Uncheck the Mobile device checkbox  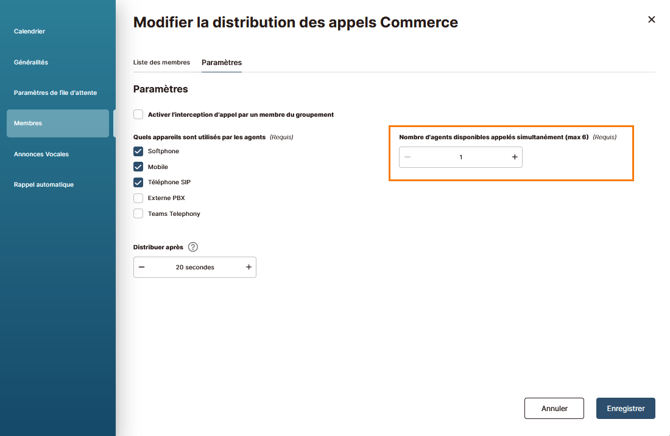tap(138, 167)
